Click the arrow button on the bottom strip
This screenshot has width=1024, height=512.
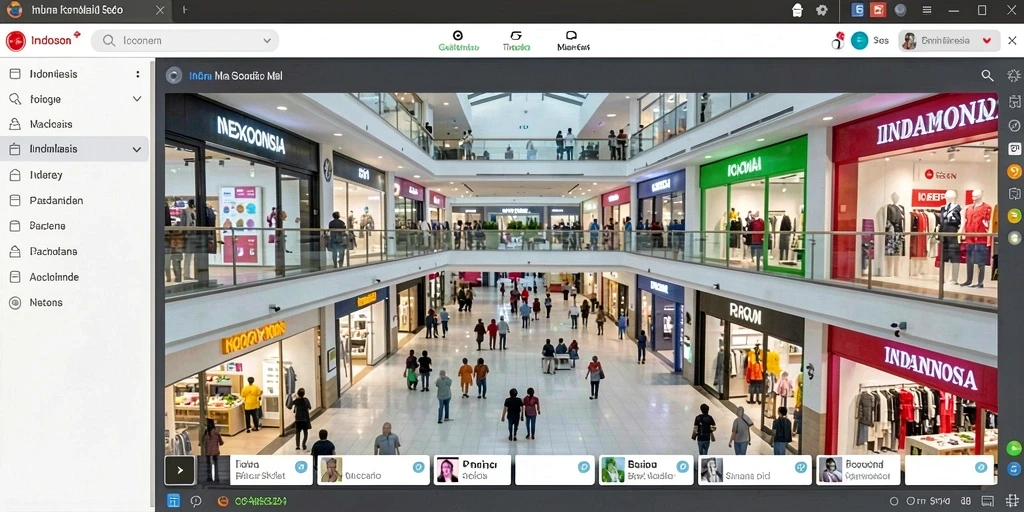pyautogui.click(x=180, y=470)
